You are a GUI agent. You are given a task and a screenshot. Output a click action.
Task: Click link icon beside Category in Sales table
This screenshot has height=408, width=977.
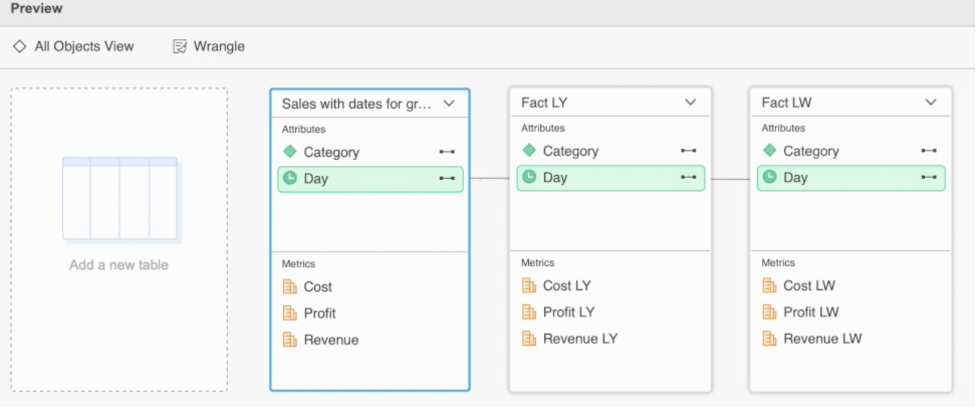point(447,152)
